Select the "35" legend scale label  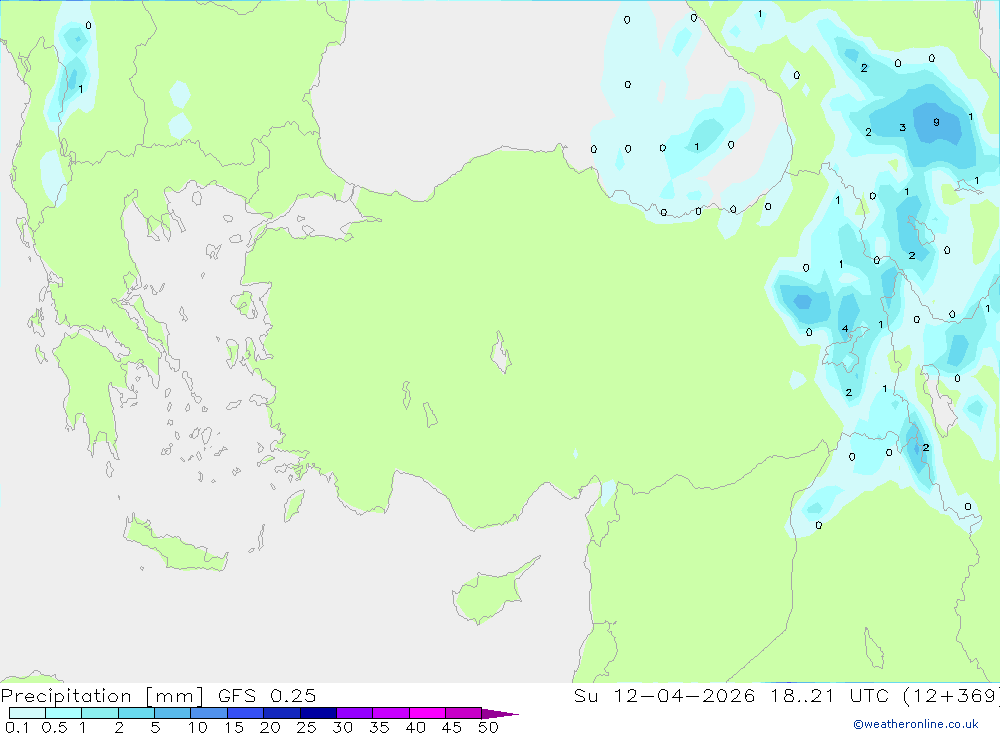tap(379, 727)
